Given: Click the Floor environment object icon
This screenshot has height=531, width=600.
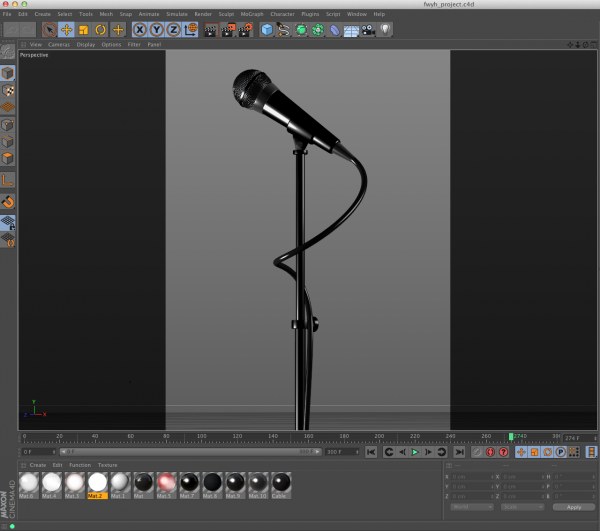Looking at the screenshot, I should click(x=351, y=30).
